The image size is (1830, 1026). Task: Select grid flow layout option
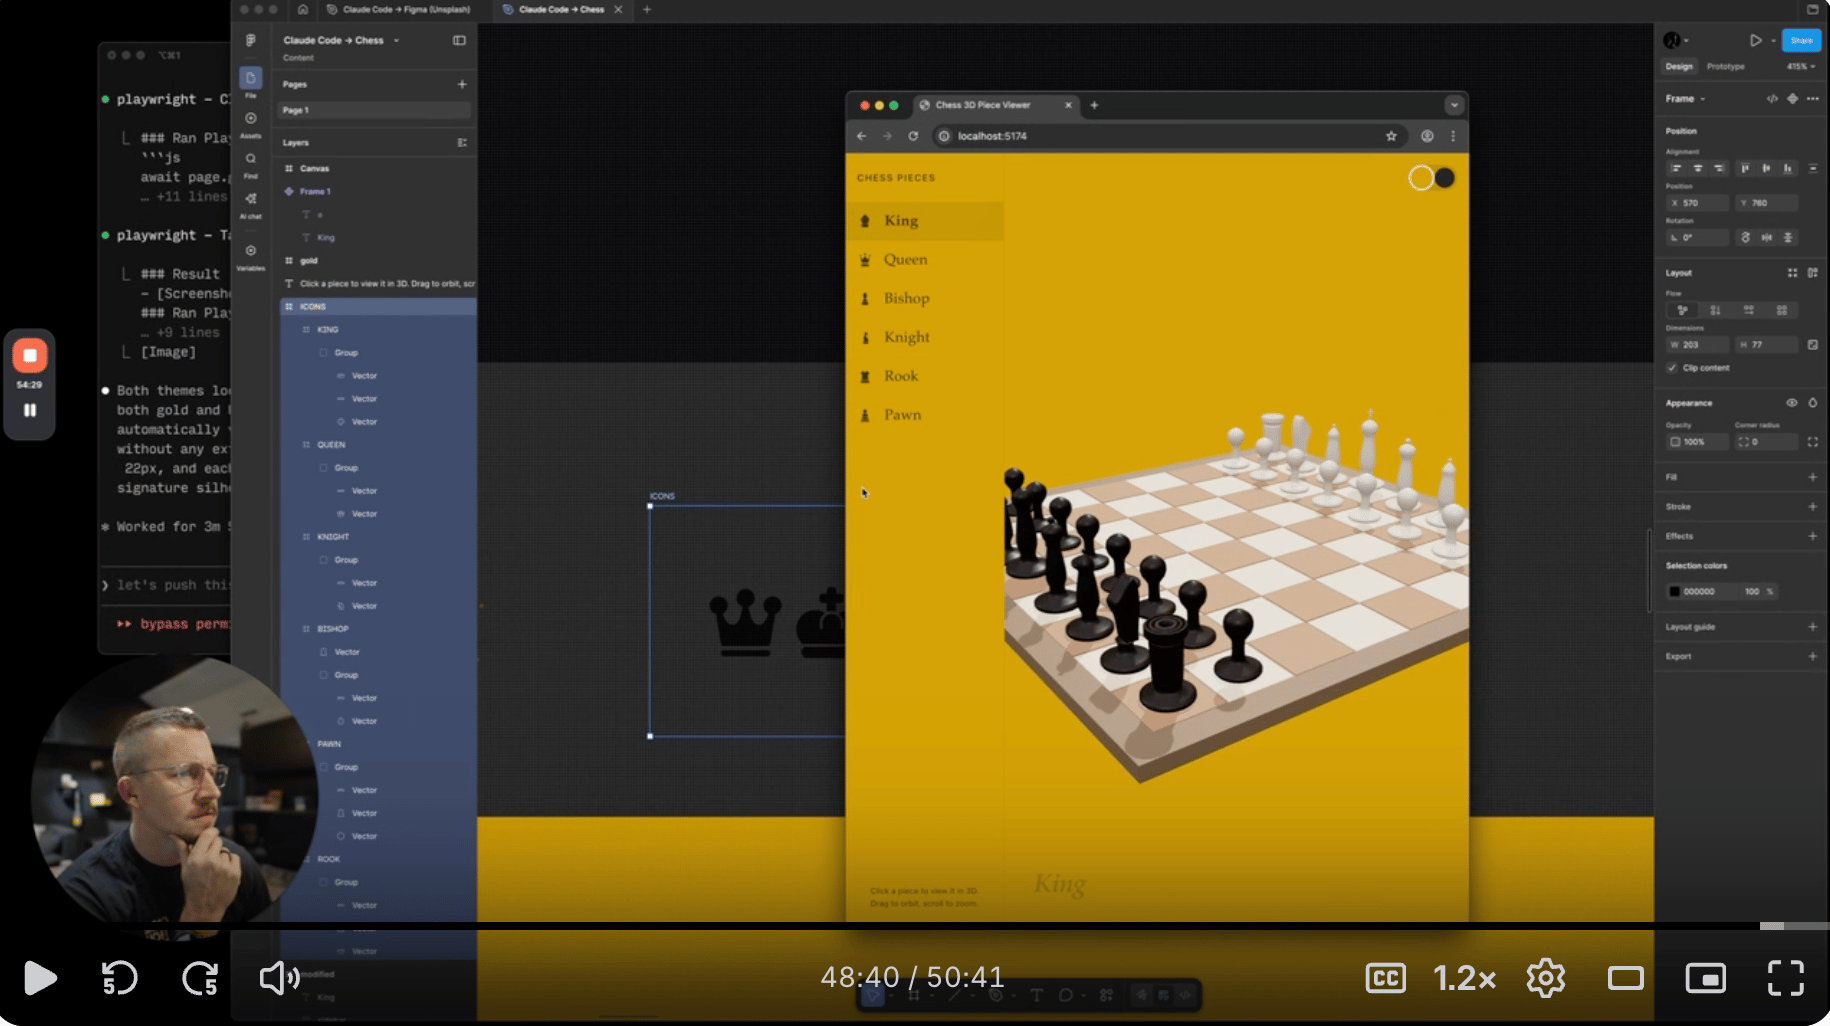1781,310
